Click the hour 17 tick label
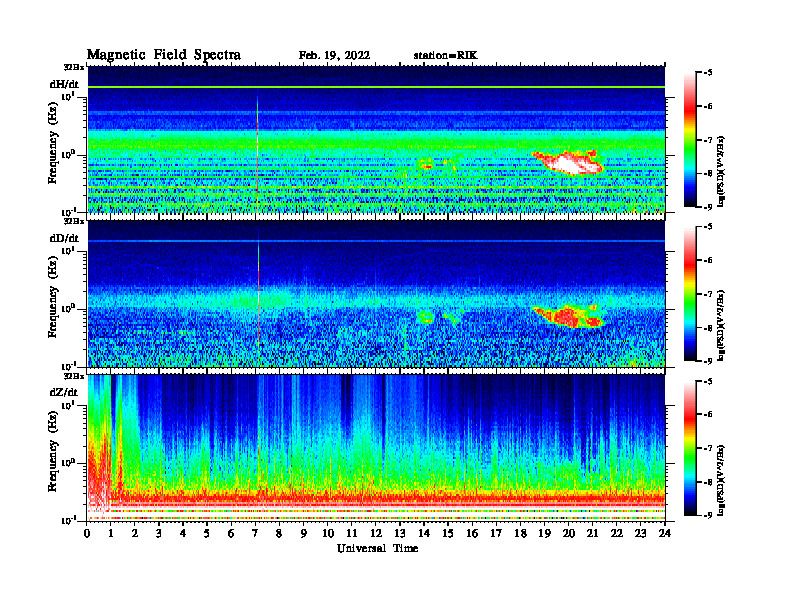 point(496,534)
